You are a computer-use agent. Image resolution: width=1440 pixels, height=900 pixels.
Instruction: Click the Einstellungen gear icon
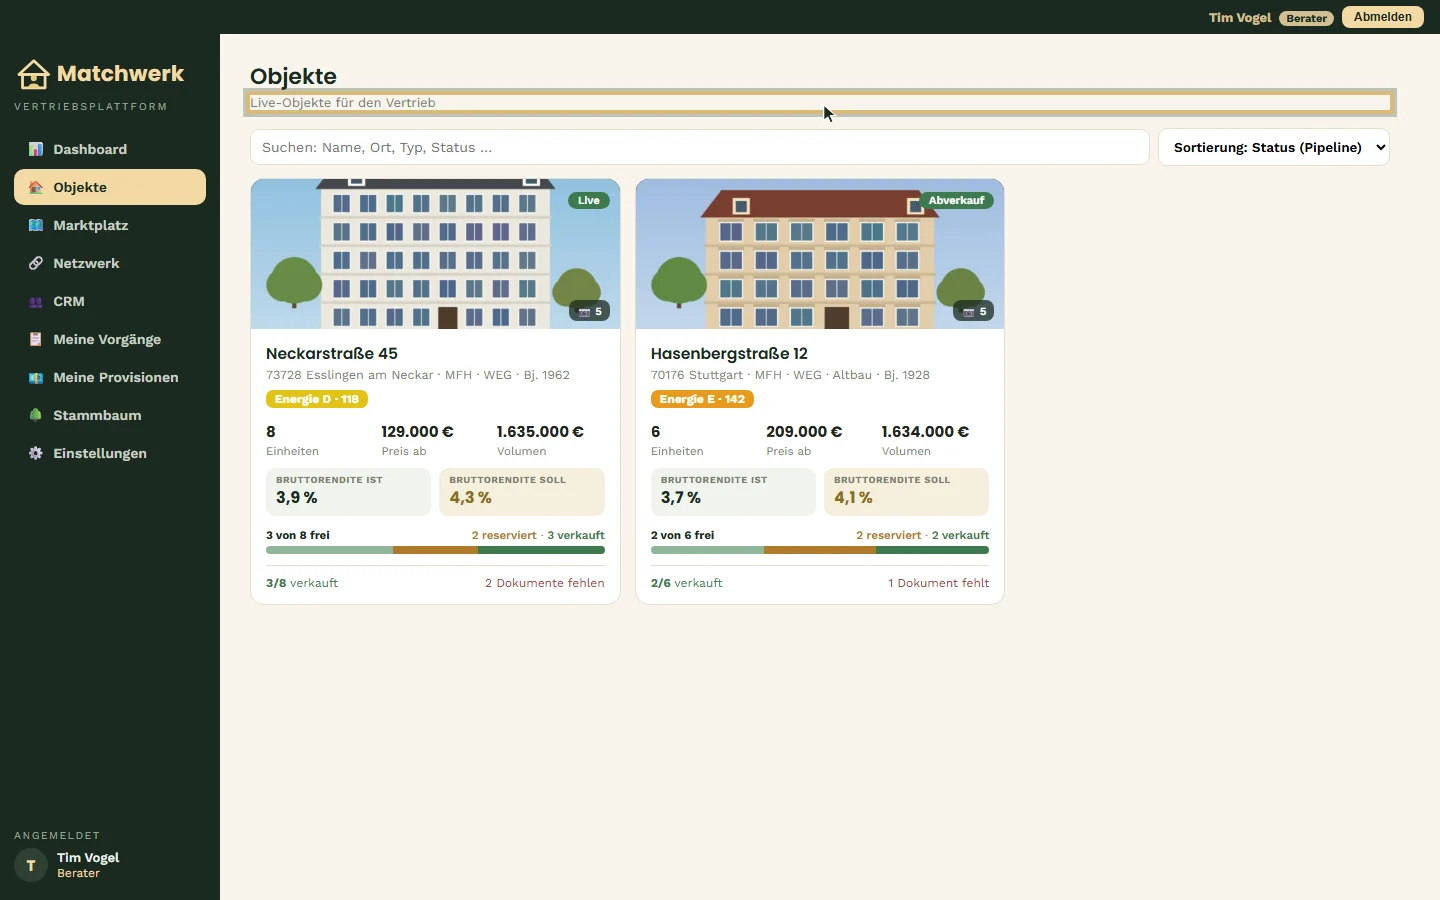click(x=36, y=453)
